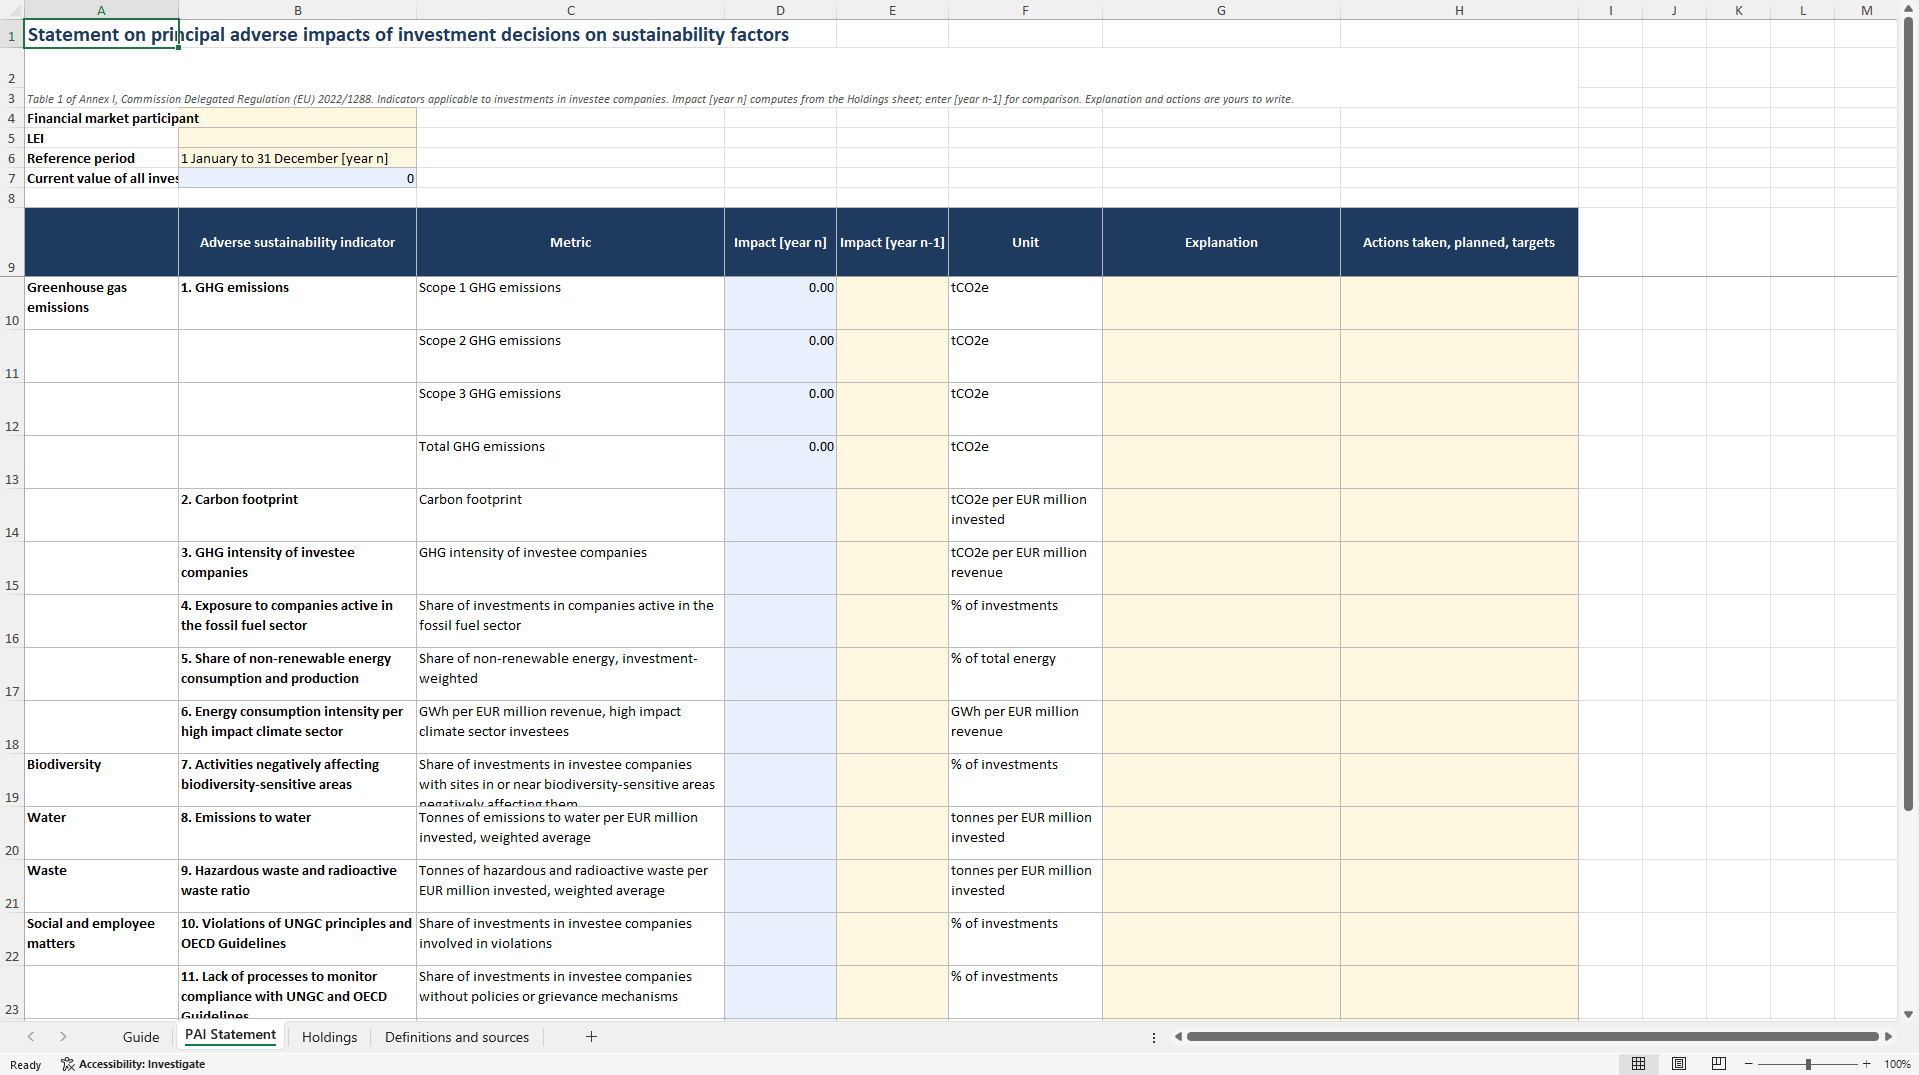This screenshot has height=1075, width=1919.
Task: Click the vertical scrollbar thumb
Action: [1908, 414]
